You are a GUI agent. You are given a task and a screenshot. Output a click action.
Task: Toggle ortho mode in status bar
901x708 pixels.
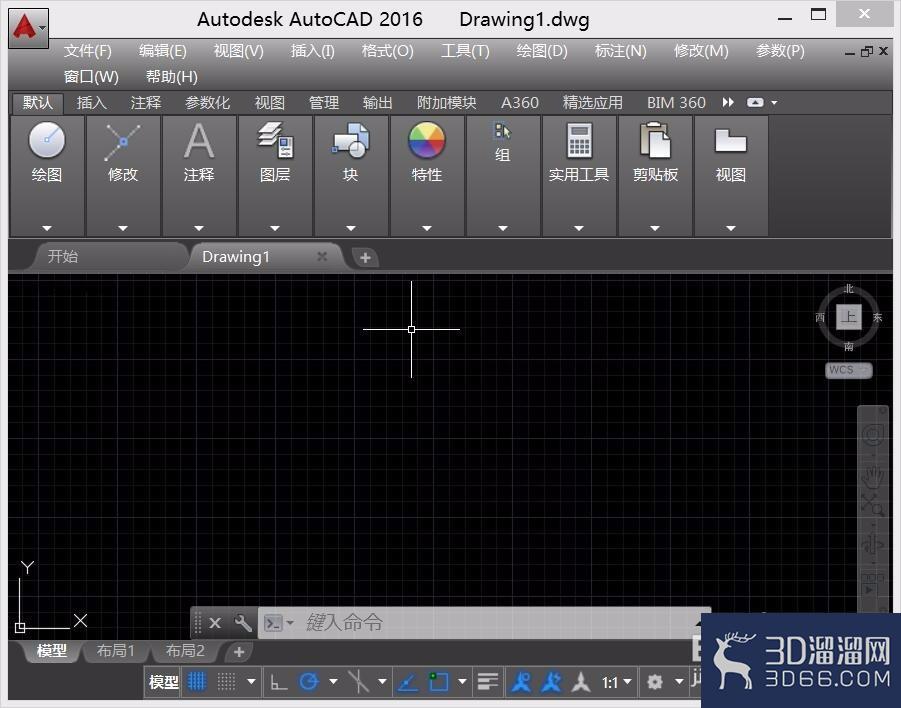coord(279,682)
